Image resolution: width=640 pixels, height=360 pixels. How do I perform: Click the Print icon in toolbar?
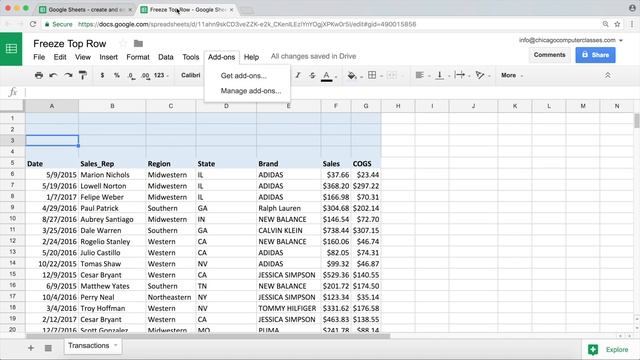(x=39, y=75)
